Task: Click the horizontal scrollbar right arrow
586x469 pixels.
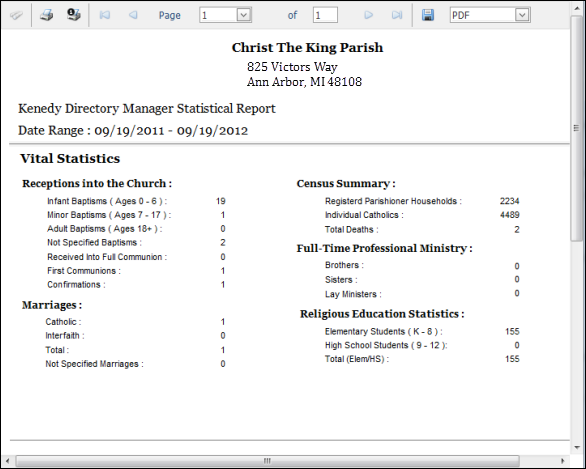Action: 563,461
